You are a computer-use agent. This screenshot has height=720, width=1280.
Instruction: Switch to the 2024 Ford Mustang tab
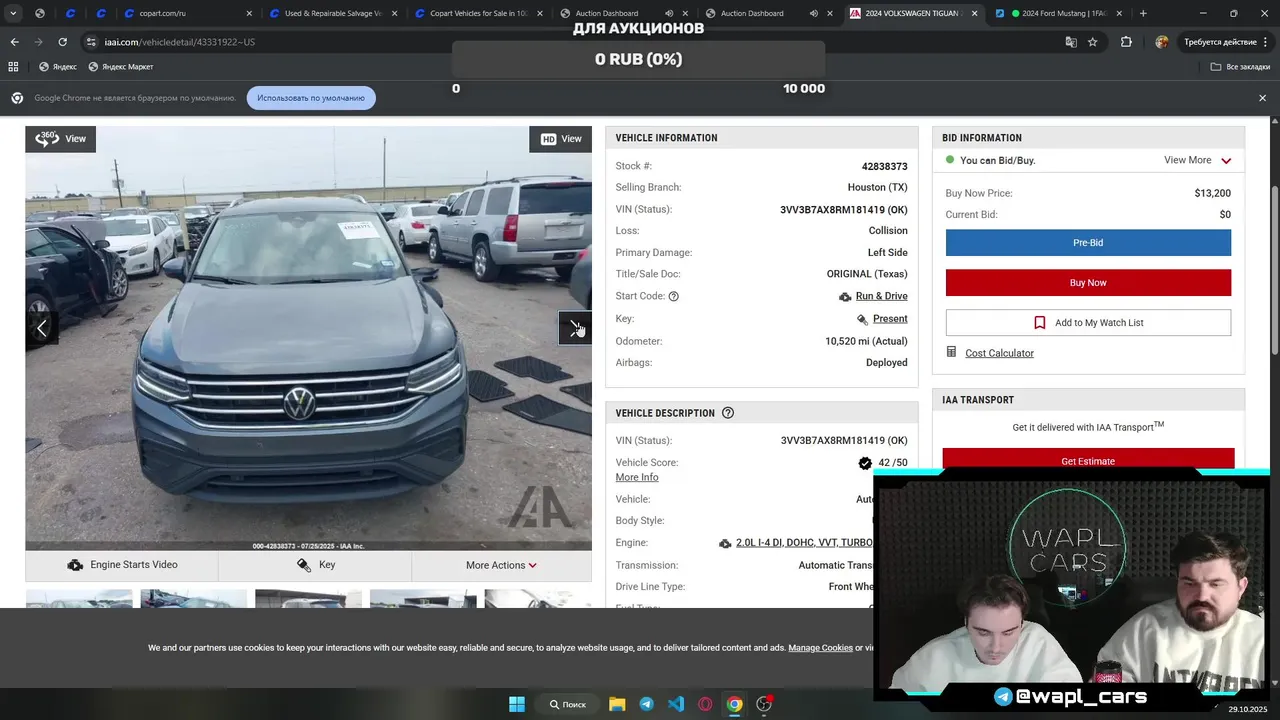coord(1057,14)
